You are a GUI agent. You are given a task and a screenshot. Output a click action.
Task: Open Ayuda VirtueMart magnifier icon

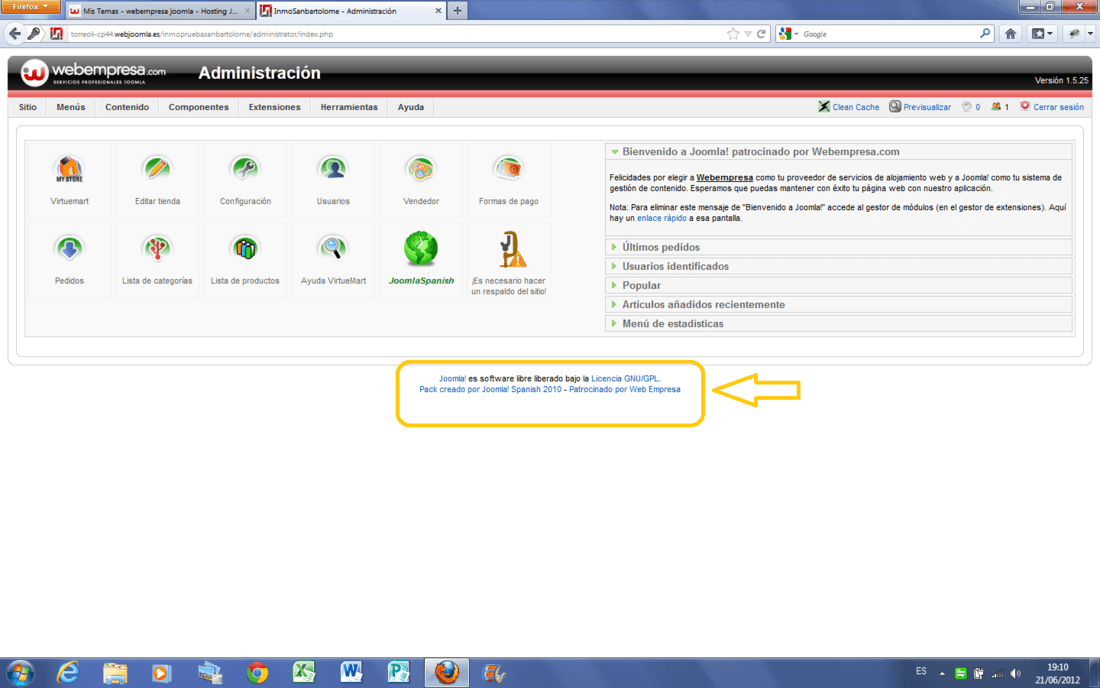pyautogui.click(x=333, y=248)
